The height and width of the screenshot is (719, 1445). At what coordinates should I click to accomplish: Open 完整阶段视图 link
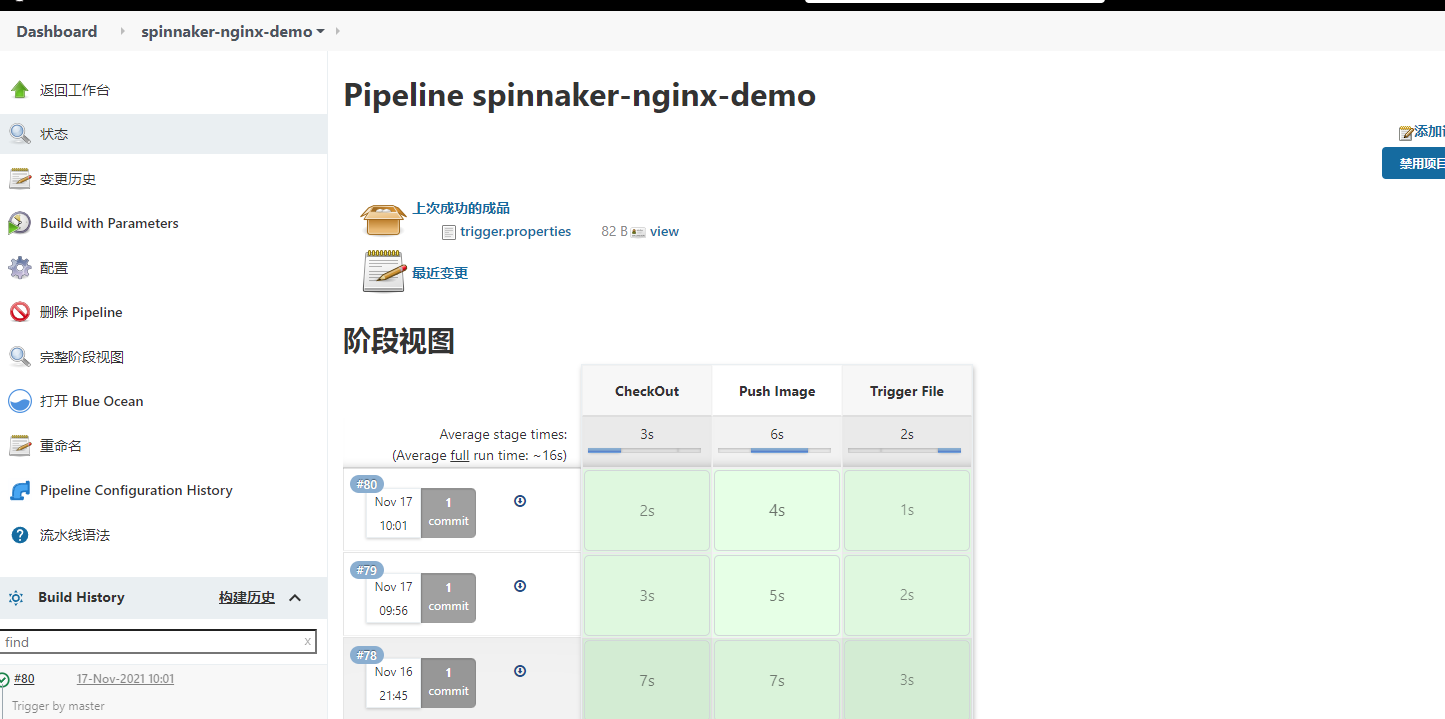[82, 357]
